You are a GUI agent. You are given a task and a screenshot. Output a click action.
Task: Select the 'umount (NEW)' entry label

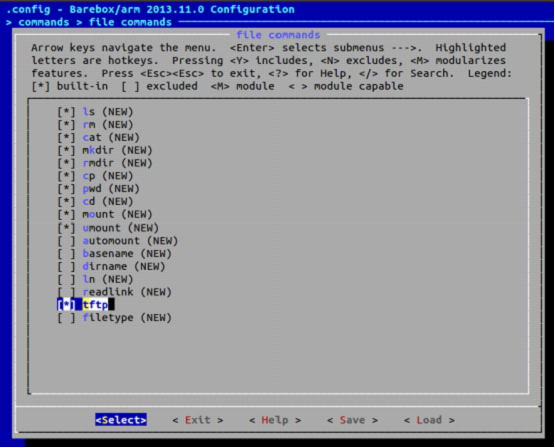pyautogui.click(x=120, y=228)
